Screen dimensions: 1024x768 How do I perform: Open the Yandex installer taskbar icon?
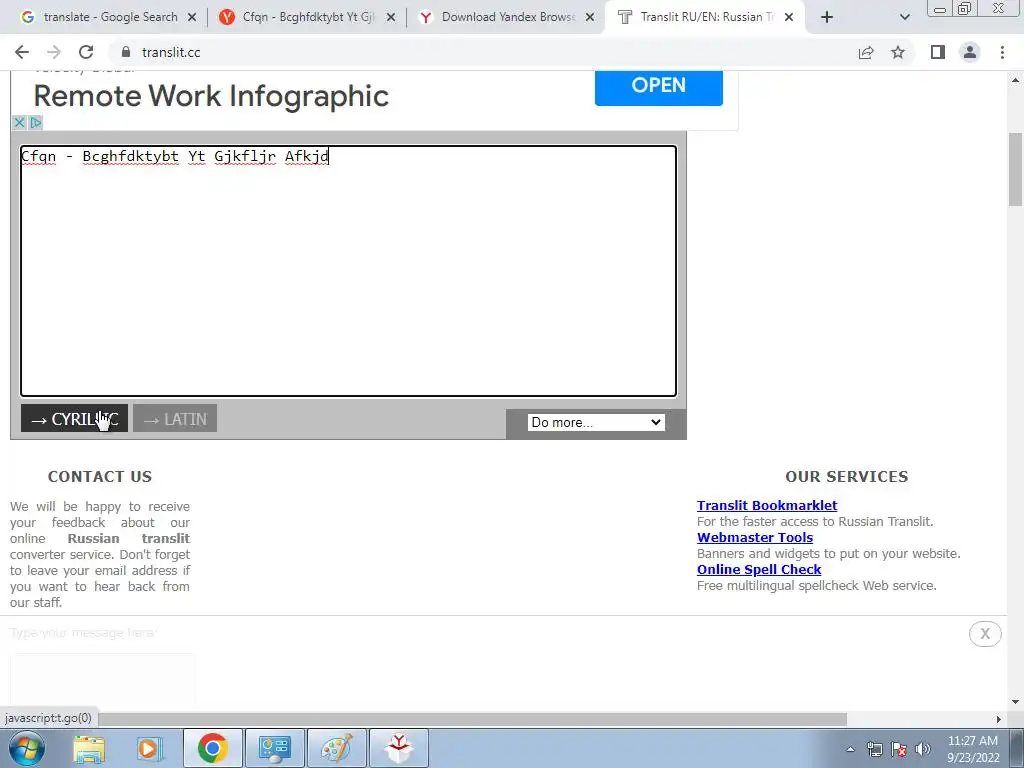[399, 748]
